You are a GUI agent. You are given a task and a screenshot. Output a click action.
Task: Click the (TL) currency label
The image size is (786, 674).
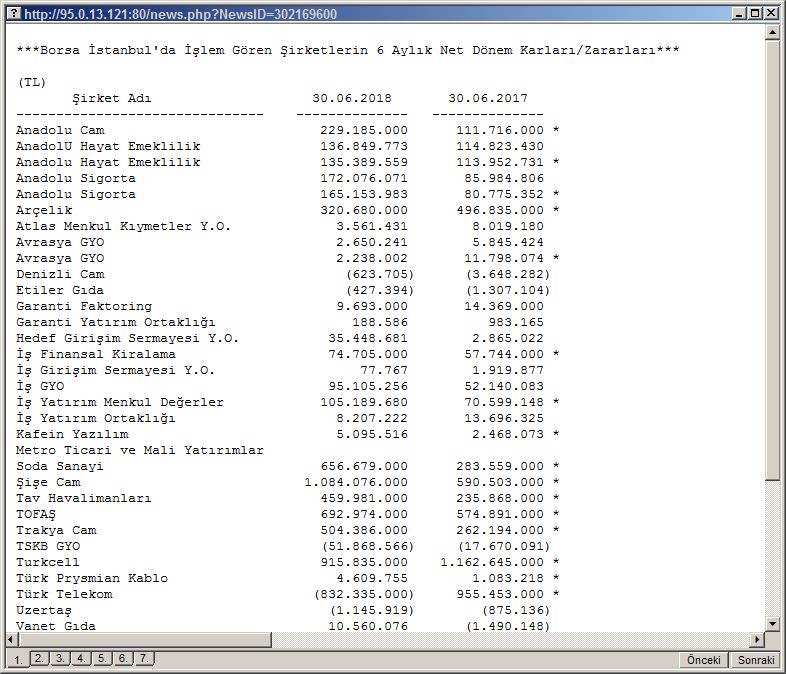point(32,82)
